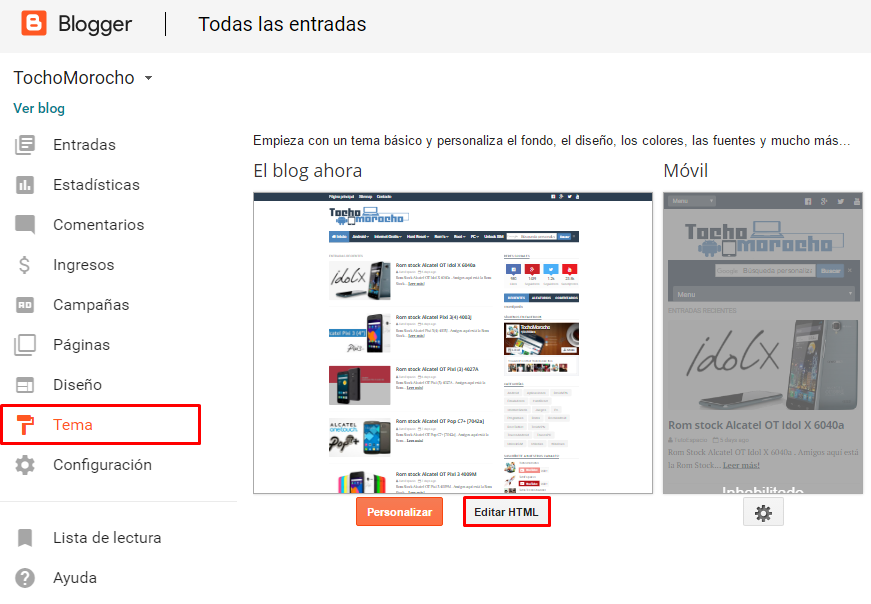
Task: Navigate to Páginas
Action: tap(82, 345)
